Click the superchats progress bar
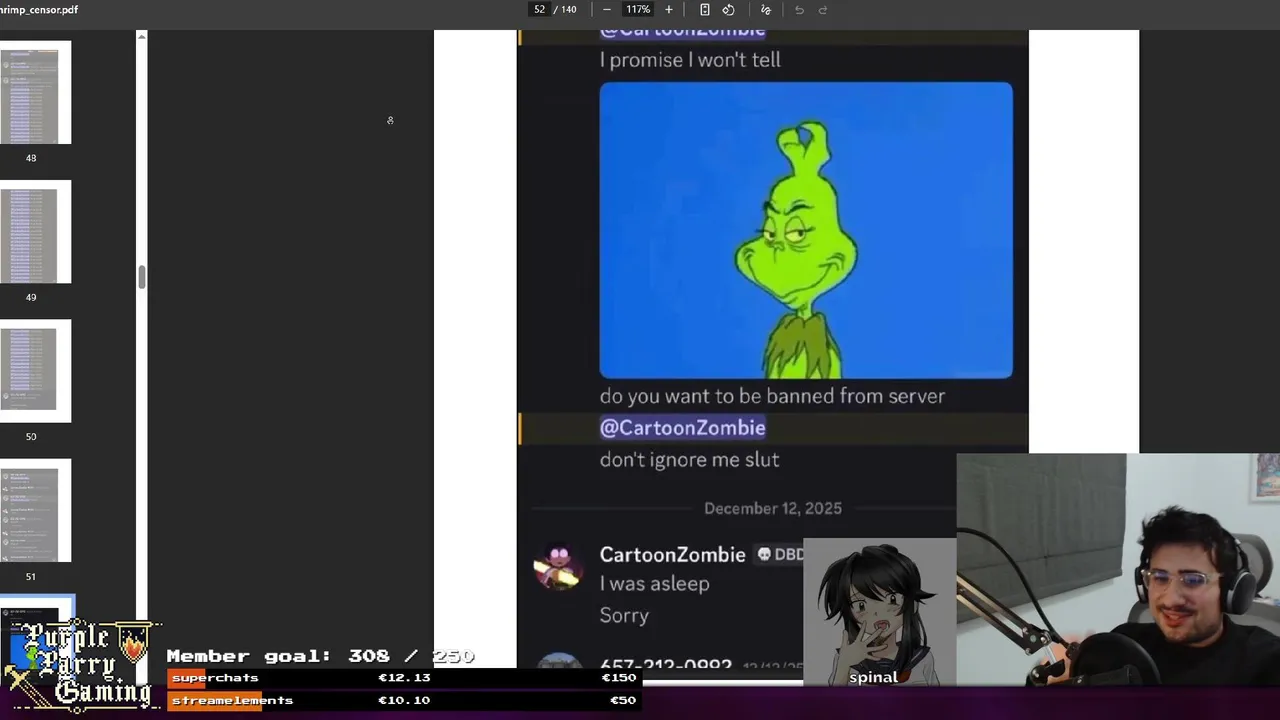 [x=404, y=678]
